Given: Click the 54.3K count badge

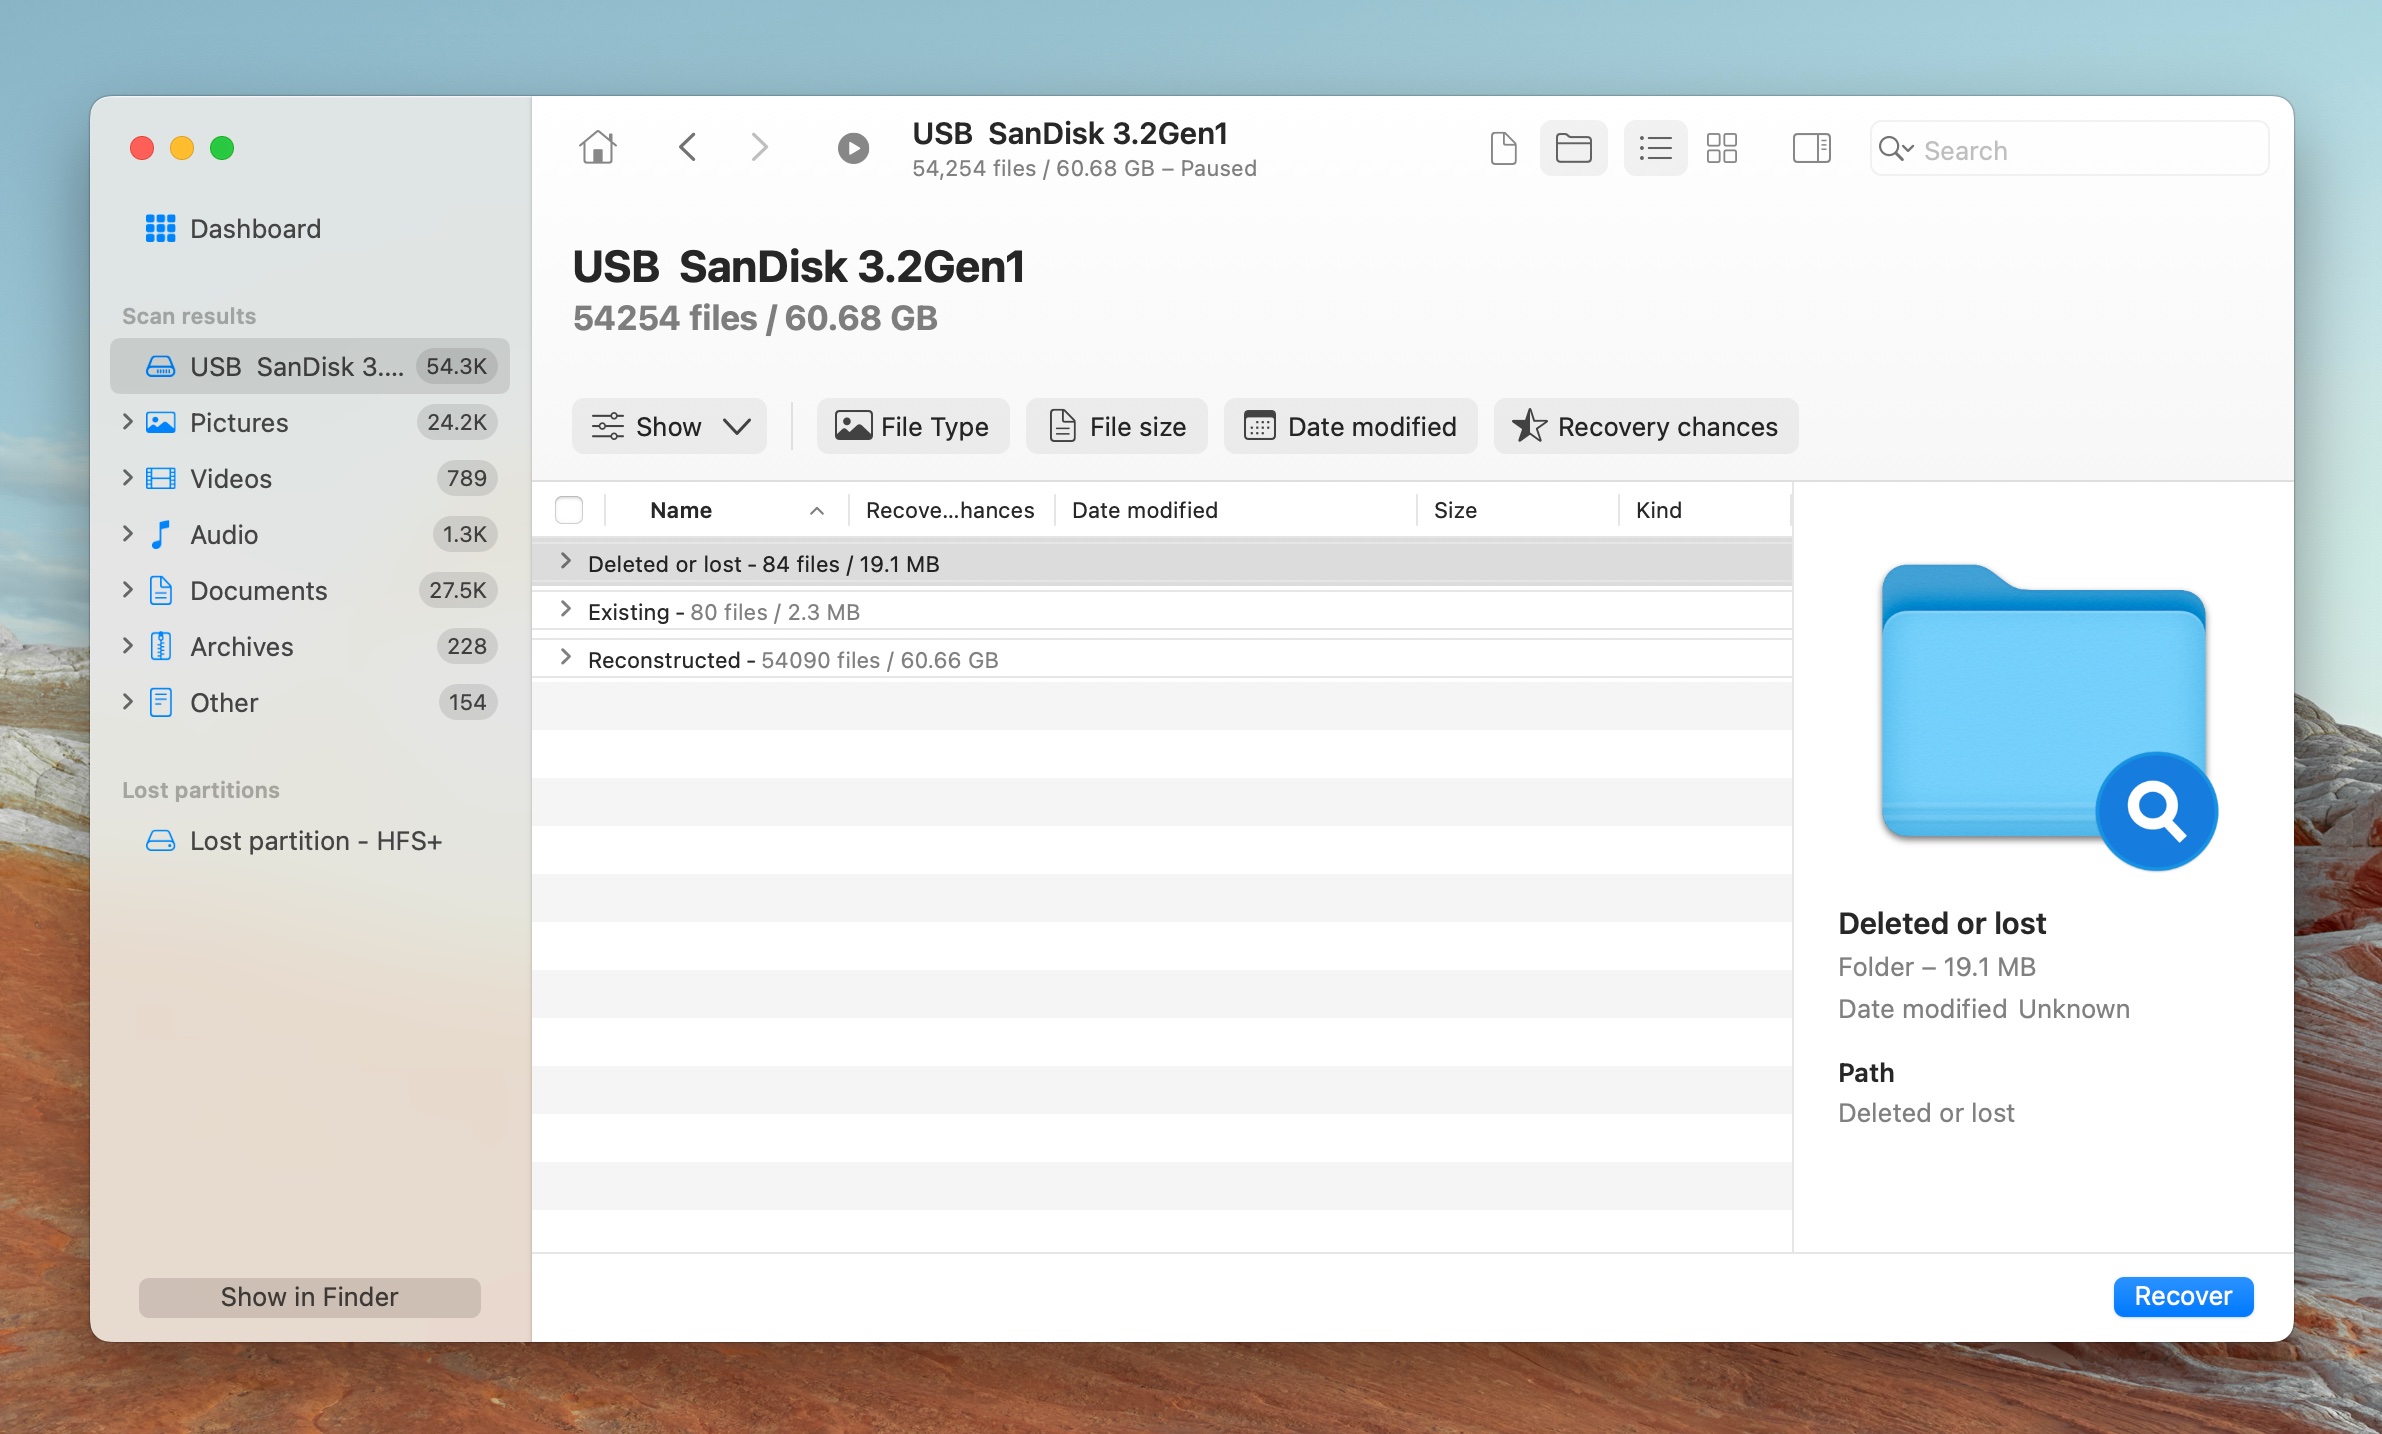Looking at the screenshot, I should click(456, 366).
